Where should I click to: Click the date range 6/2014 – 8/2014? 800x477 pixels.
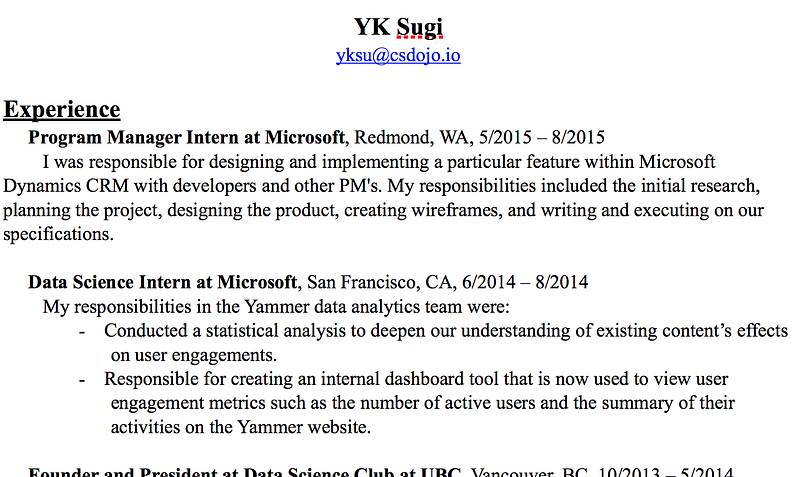click(x=525, y=282)
